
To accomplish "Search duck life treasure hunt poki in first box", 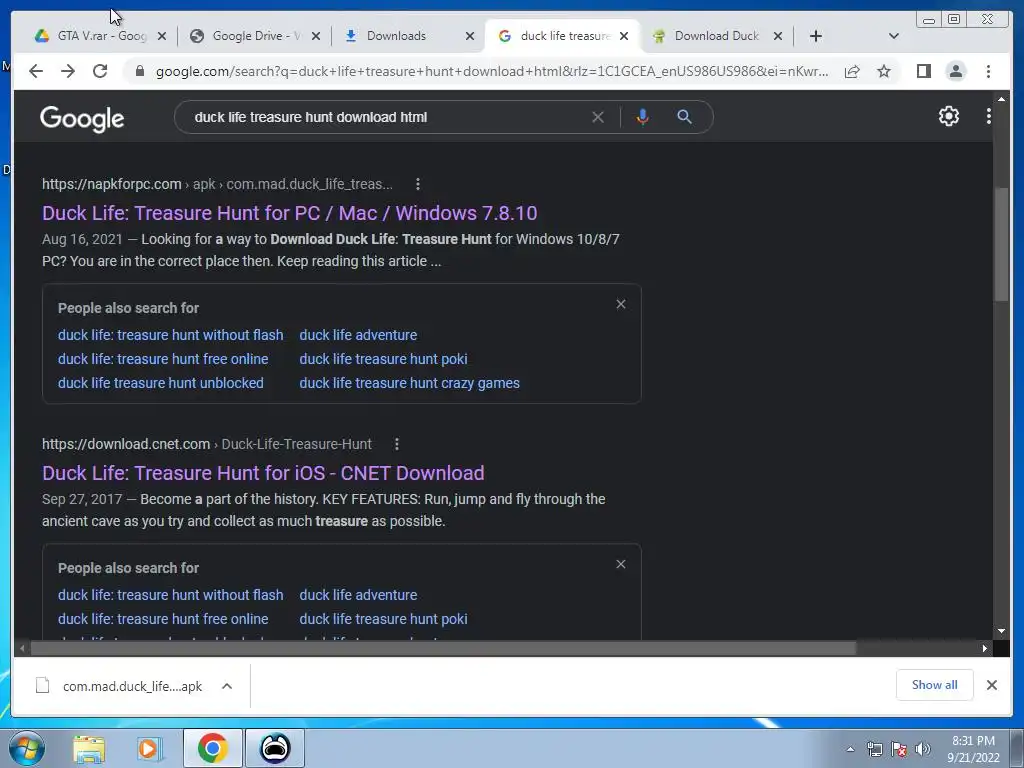I will tap(383, 359).
